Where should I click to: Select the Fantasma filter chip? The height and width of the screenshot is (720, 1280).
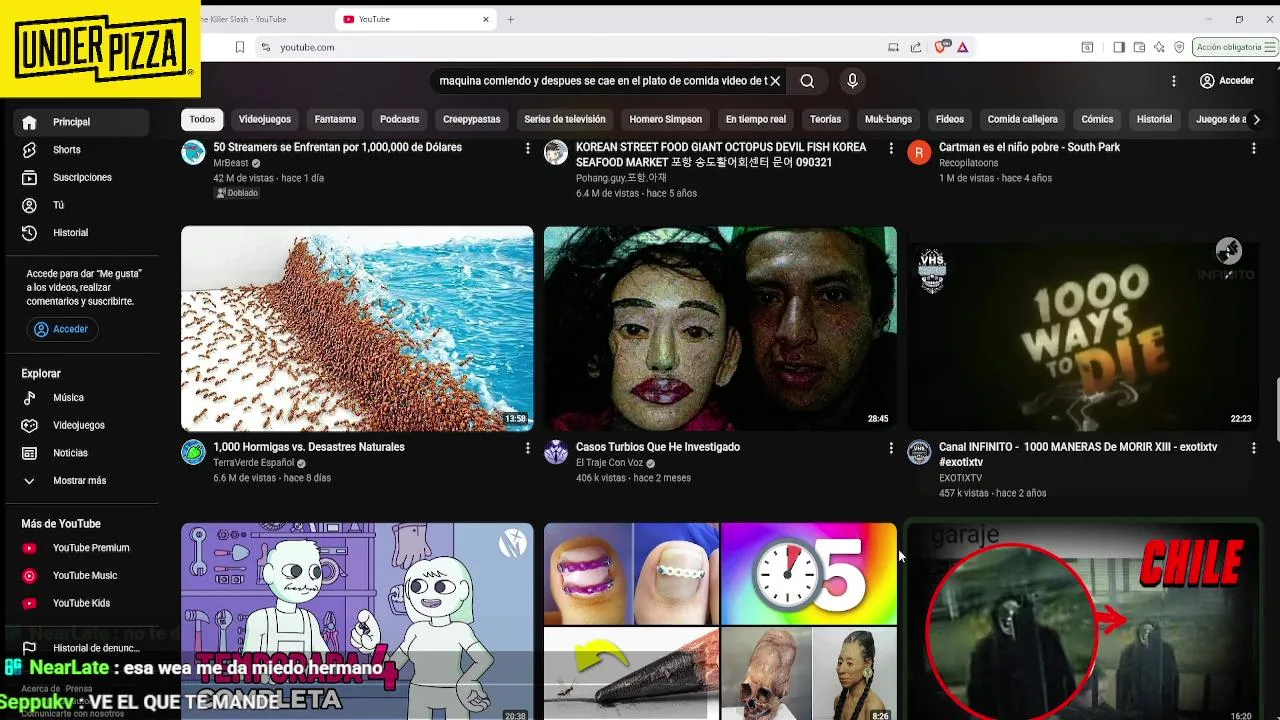(x=335, y=119)
